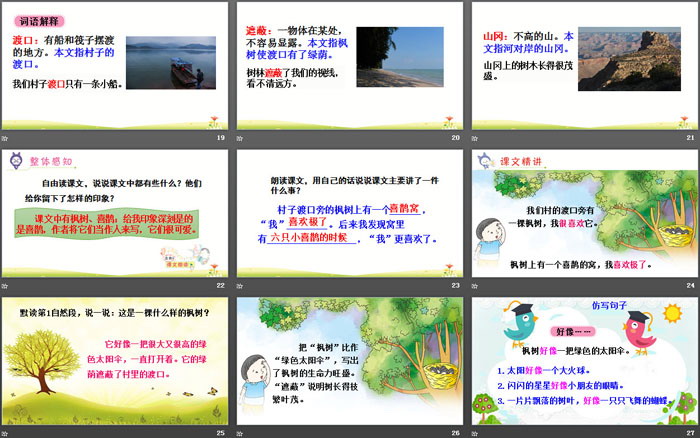This screenshot has width=700, height=438.
Task: Select slide 24 thumbnail titled 课文精讲
Action: (585, 213)
